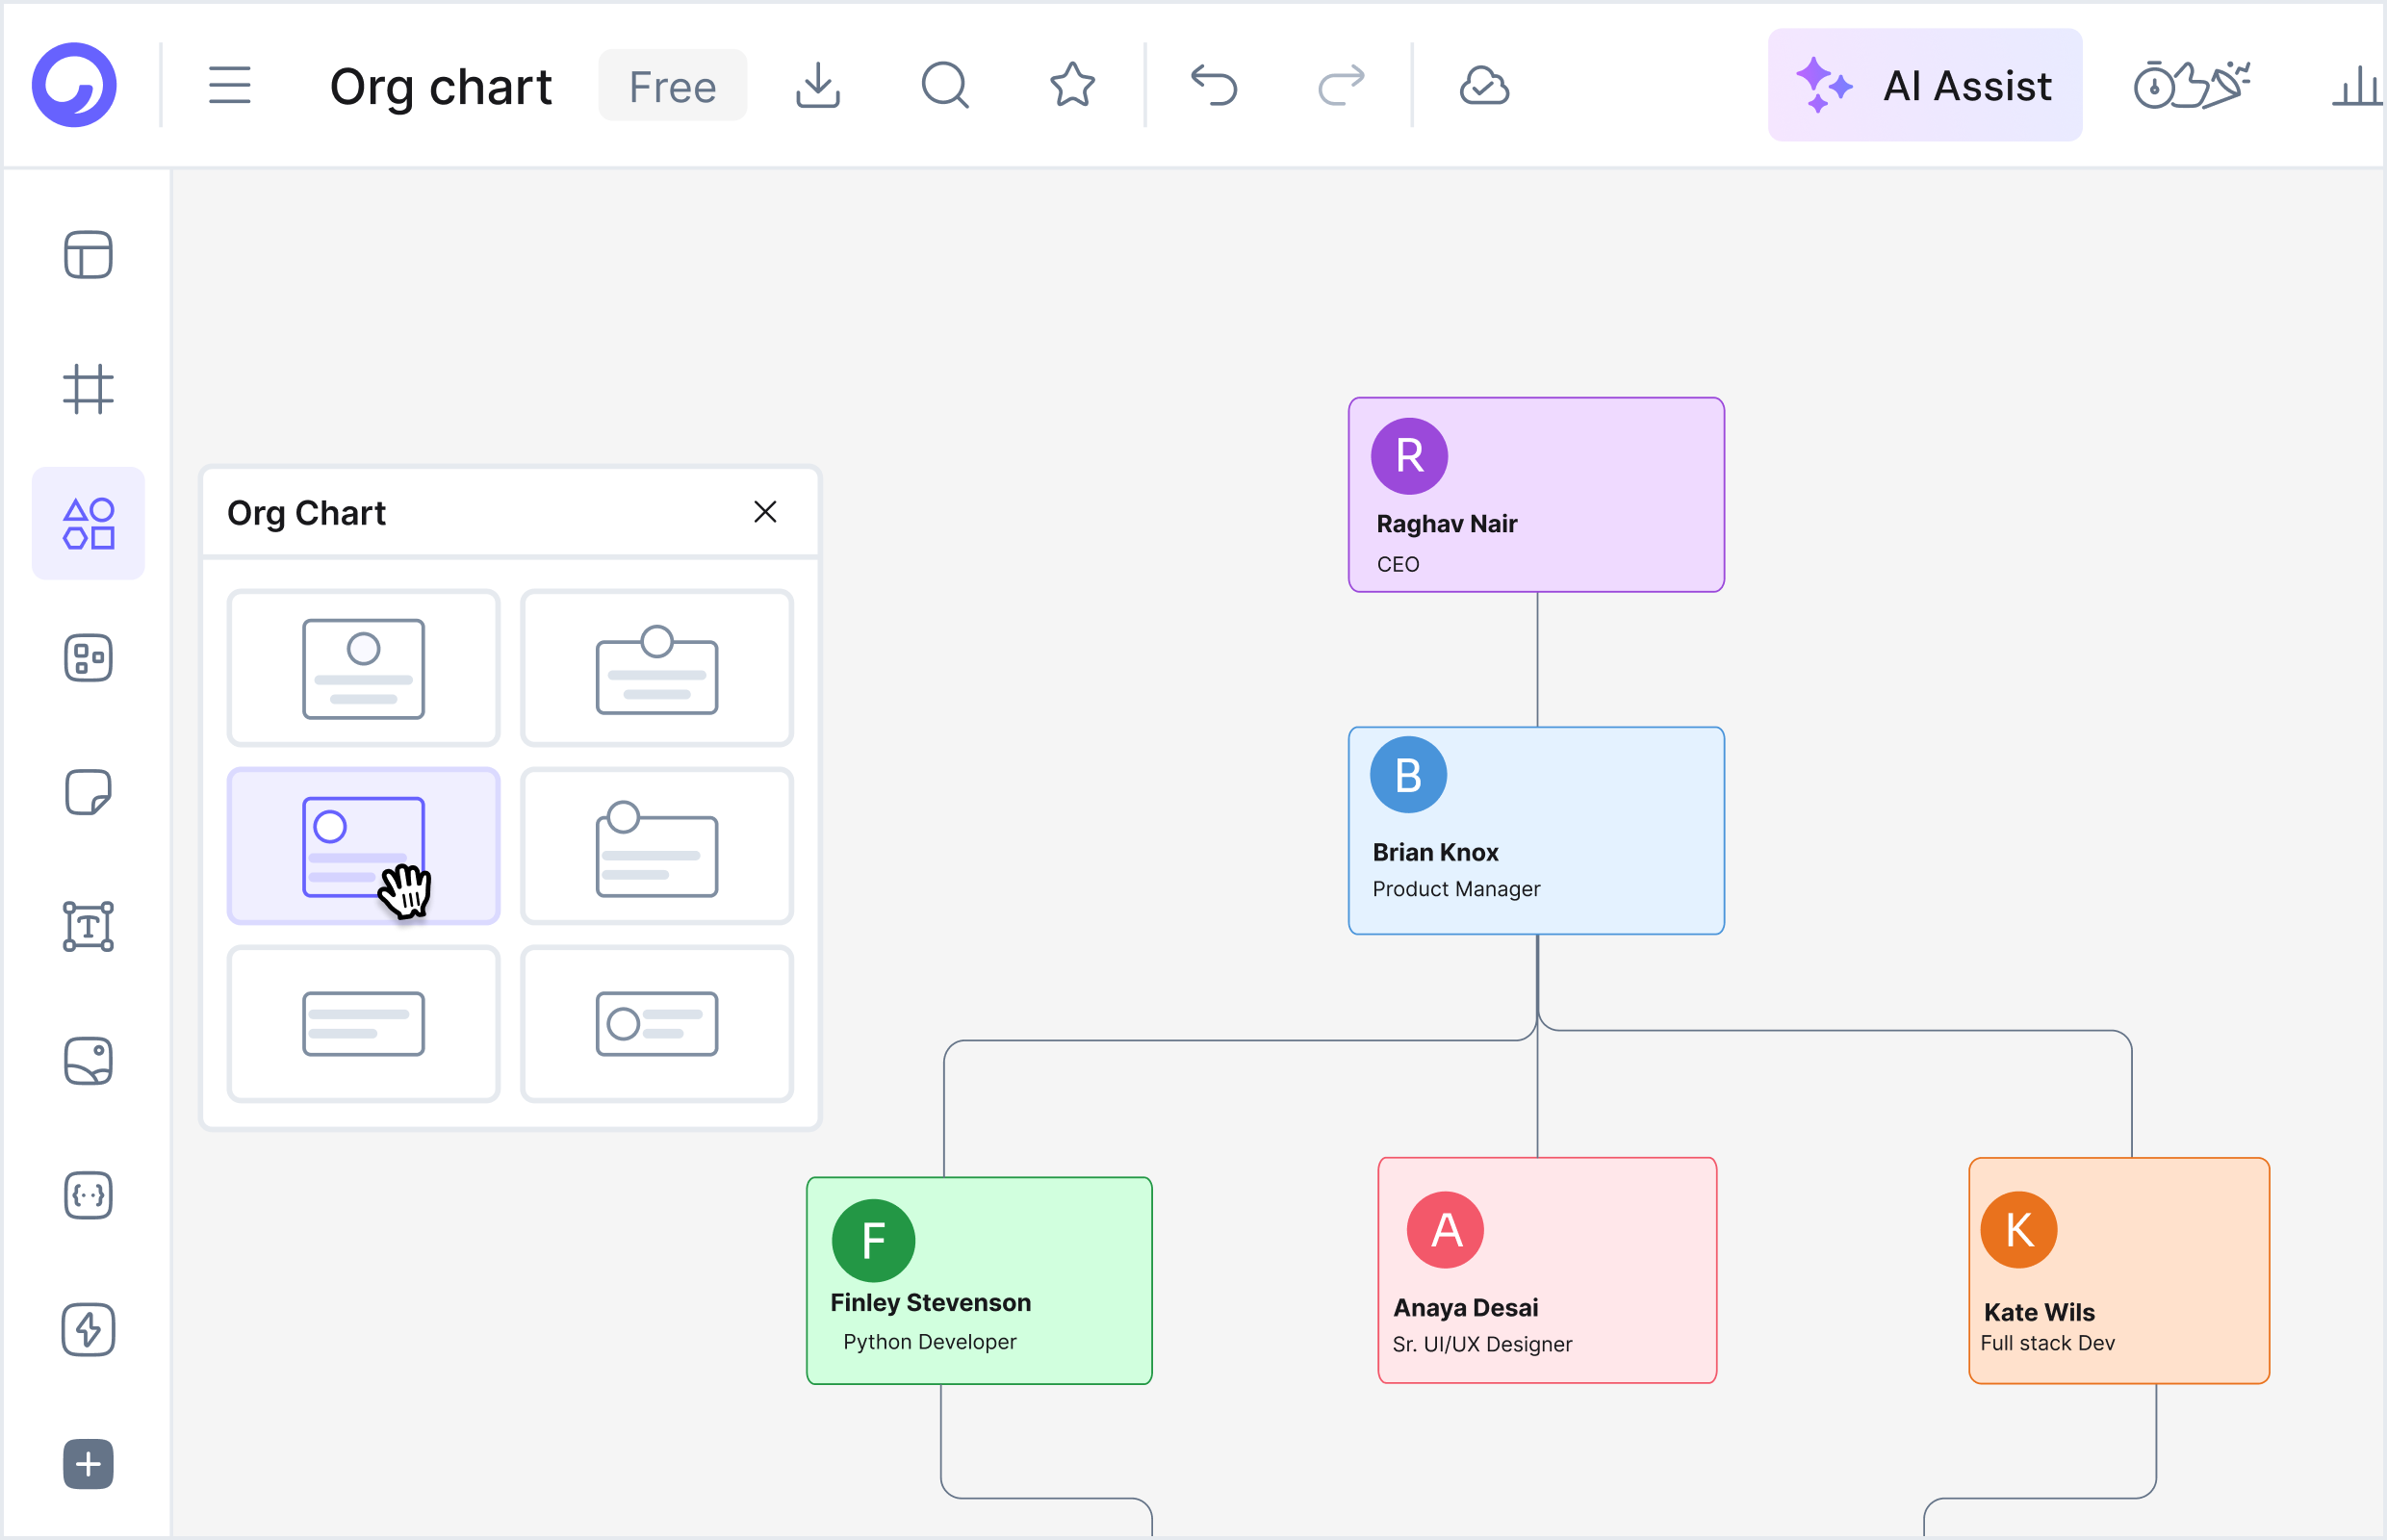Image resolution: width=2387 pixels, height=1540 pixels.
Task: Select the text box tool
Action: click(88, 926)
